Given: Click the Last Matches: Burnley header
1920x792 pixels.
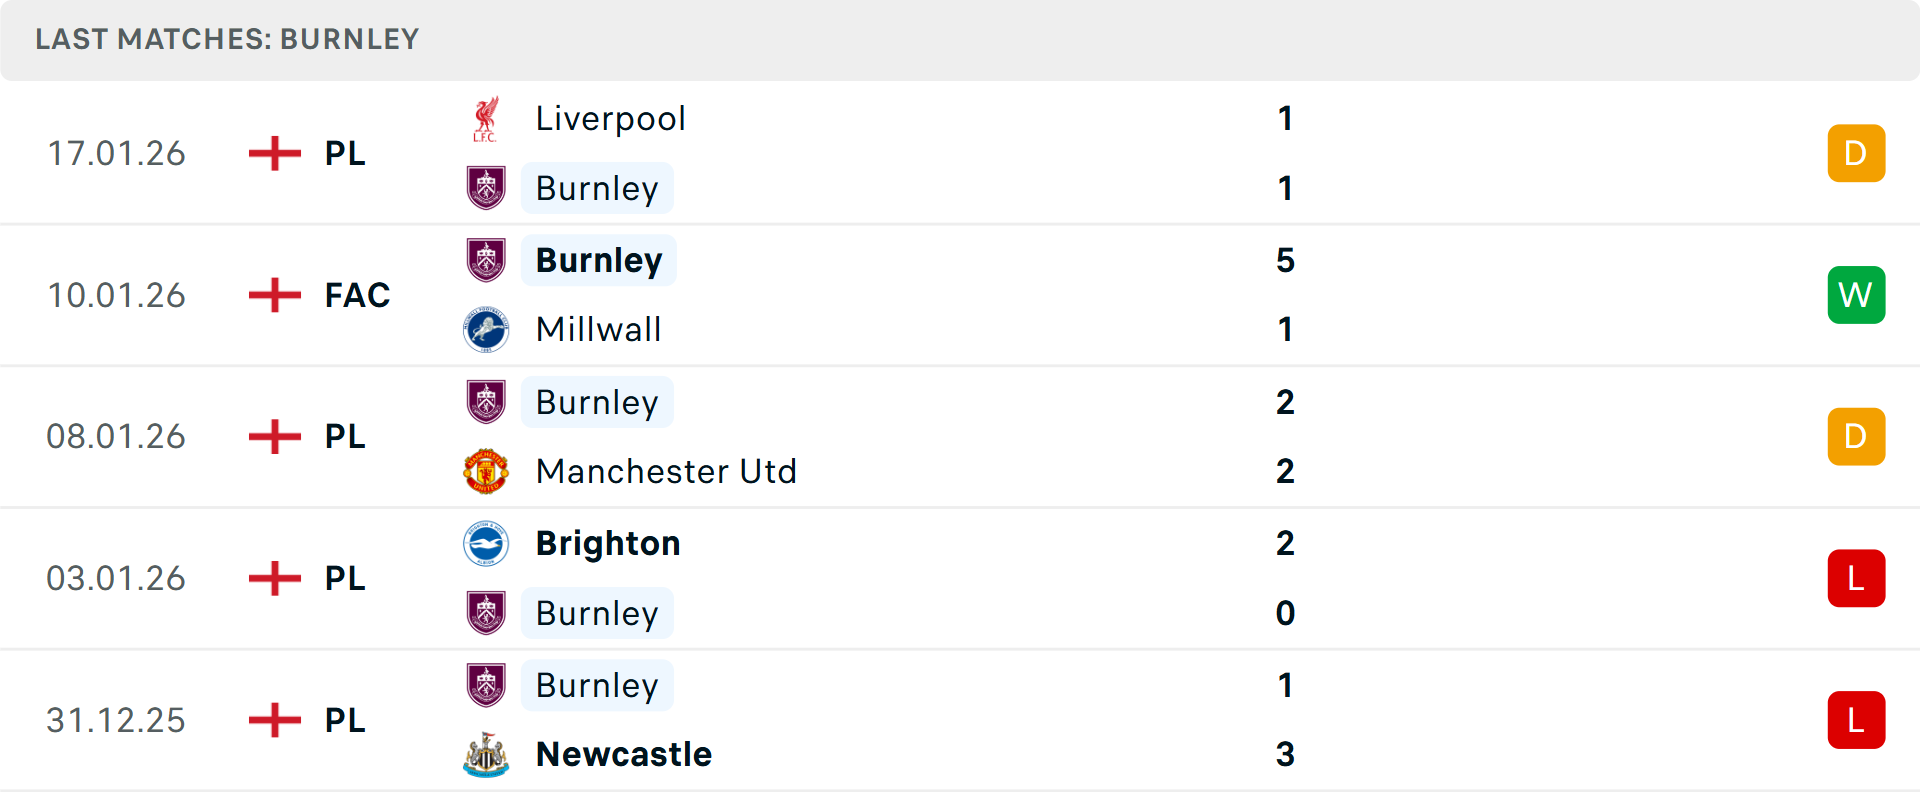Looking at the screenshot, I should [x=227, y=39].
